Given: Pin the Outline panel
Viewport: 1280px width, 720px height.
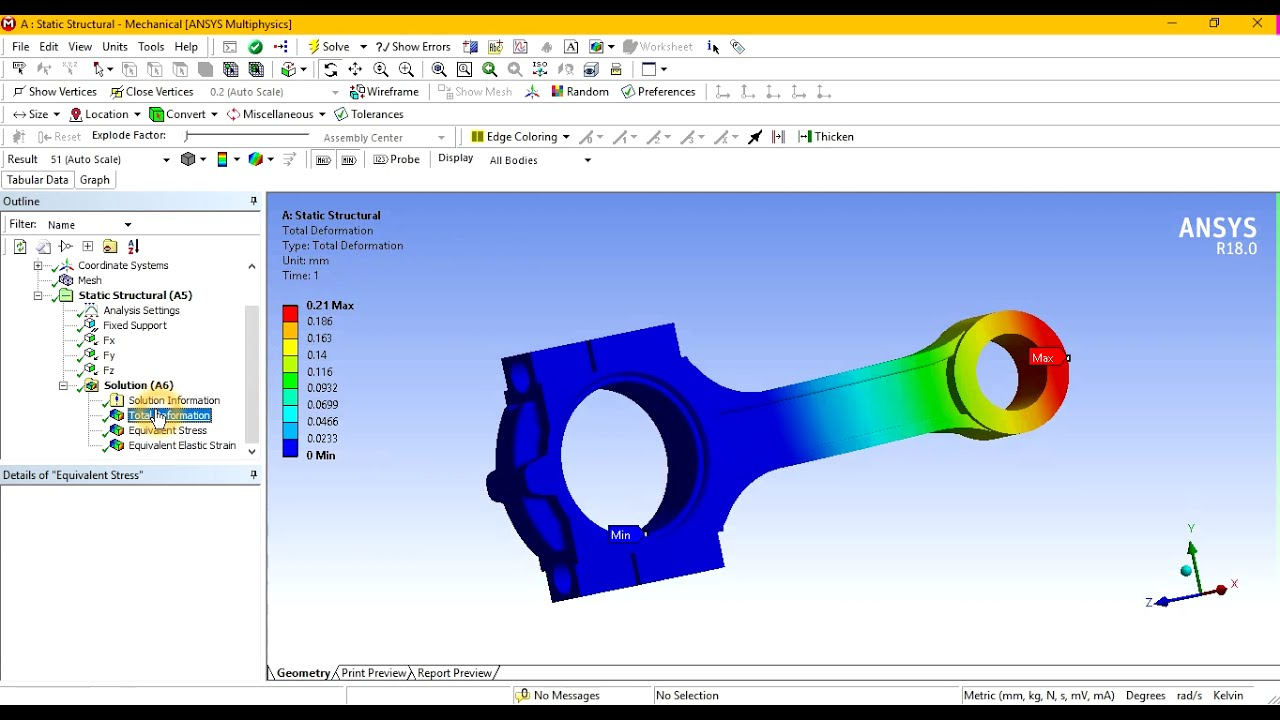Looking at the screenshot, I should (254, 202).
